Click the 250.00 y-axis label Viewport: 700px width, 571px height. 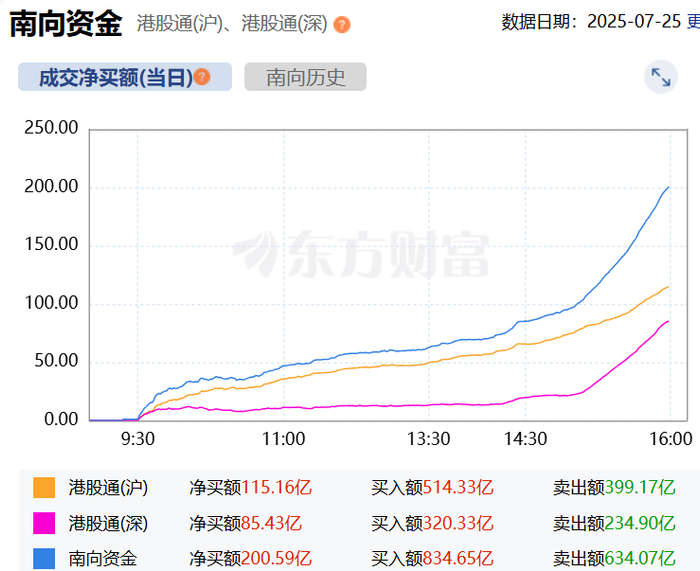pos(51,128)
